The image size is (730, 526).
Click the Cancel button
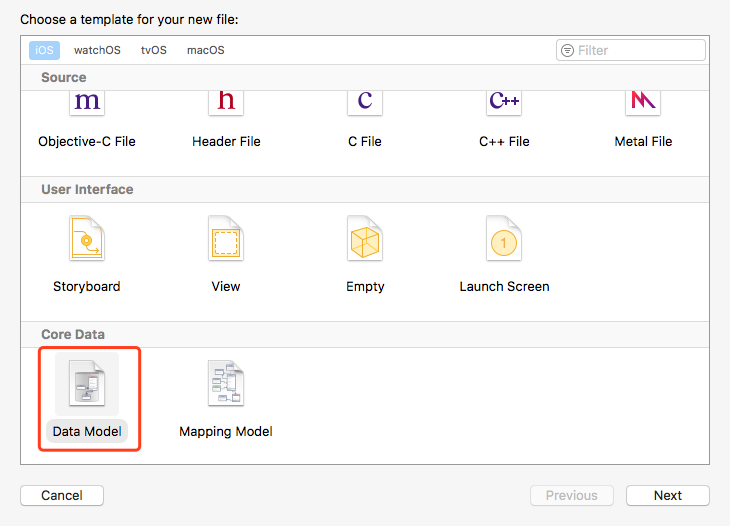coord(62,495)
